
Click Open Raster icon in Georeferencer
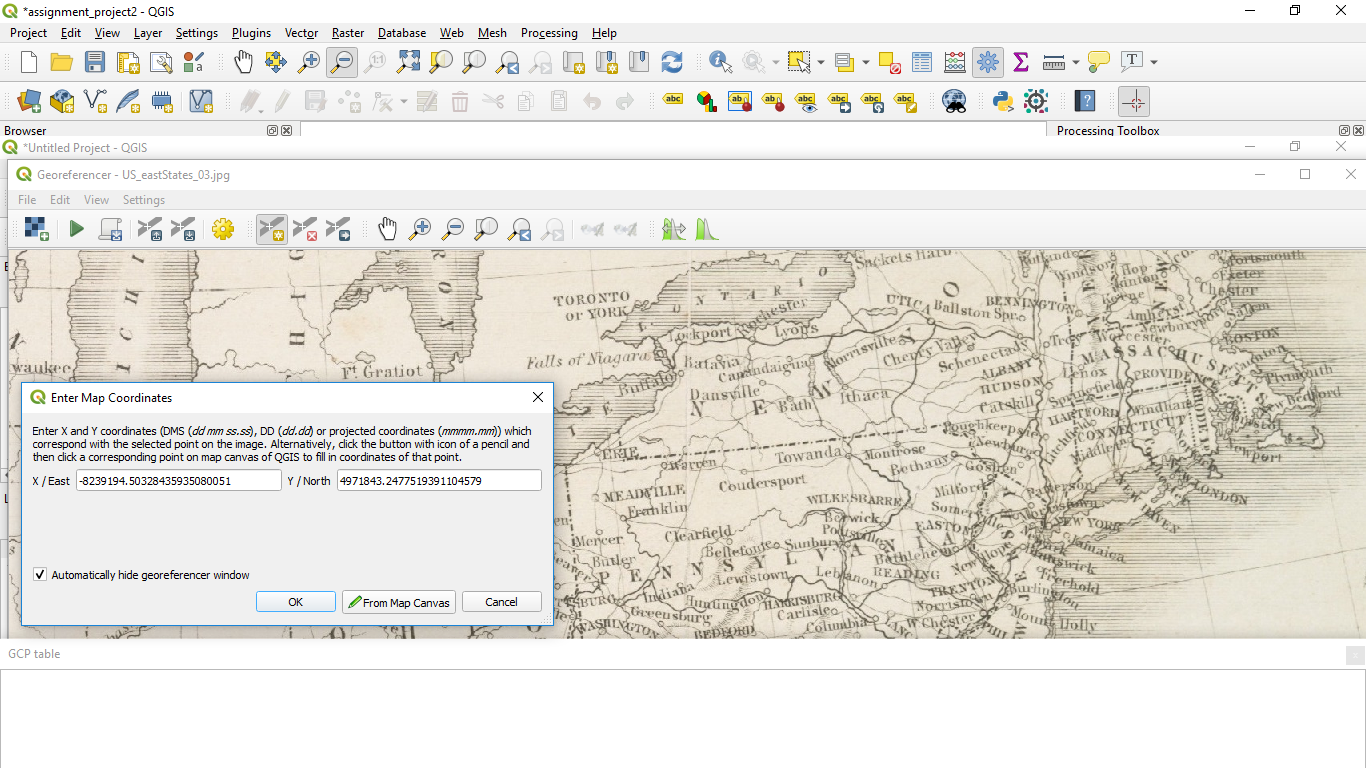coord(37,229)
